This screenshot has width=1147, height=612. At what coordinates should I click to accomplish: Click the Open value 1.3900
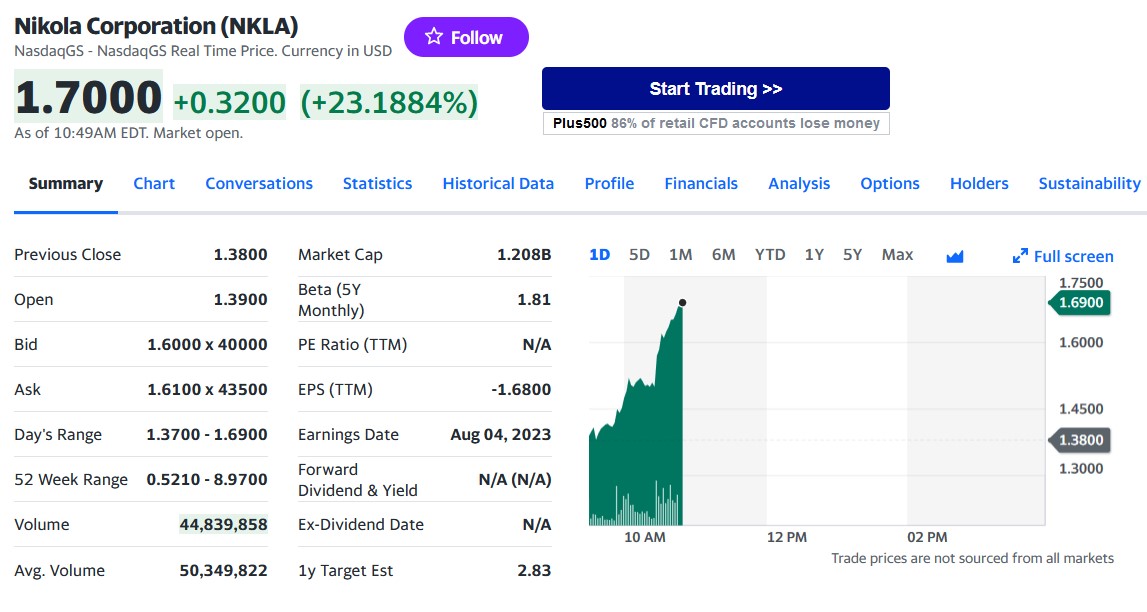coord(241,299)
